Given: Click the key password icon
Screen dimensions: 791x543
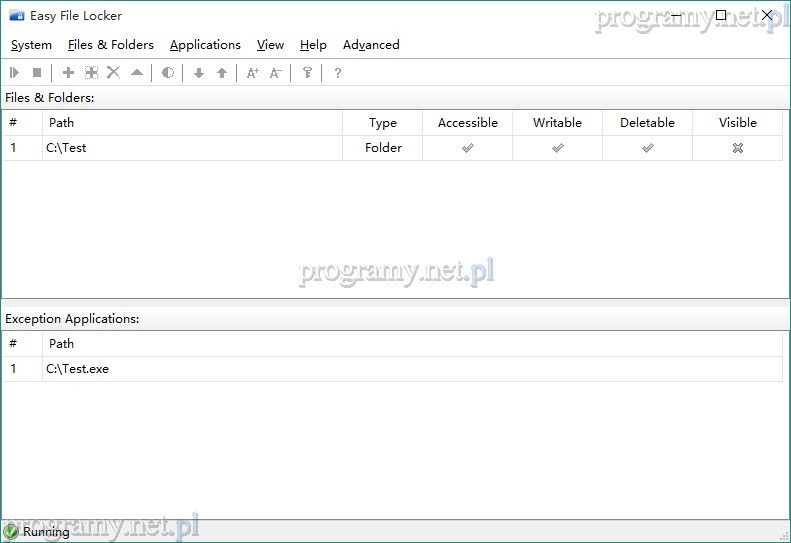Looking at the screenshot, I should coord(307,73).
